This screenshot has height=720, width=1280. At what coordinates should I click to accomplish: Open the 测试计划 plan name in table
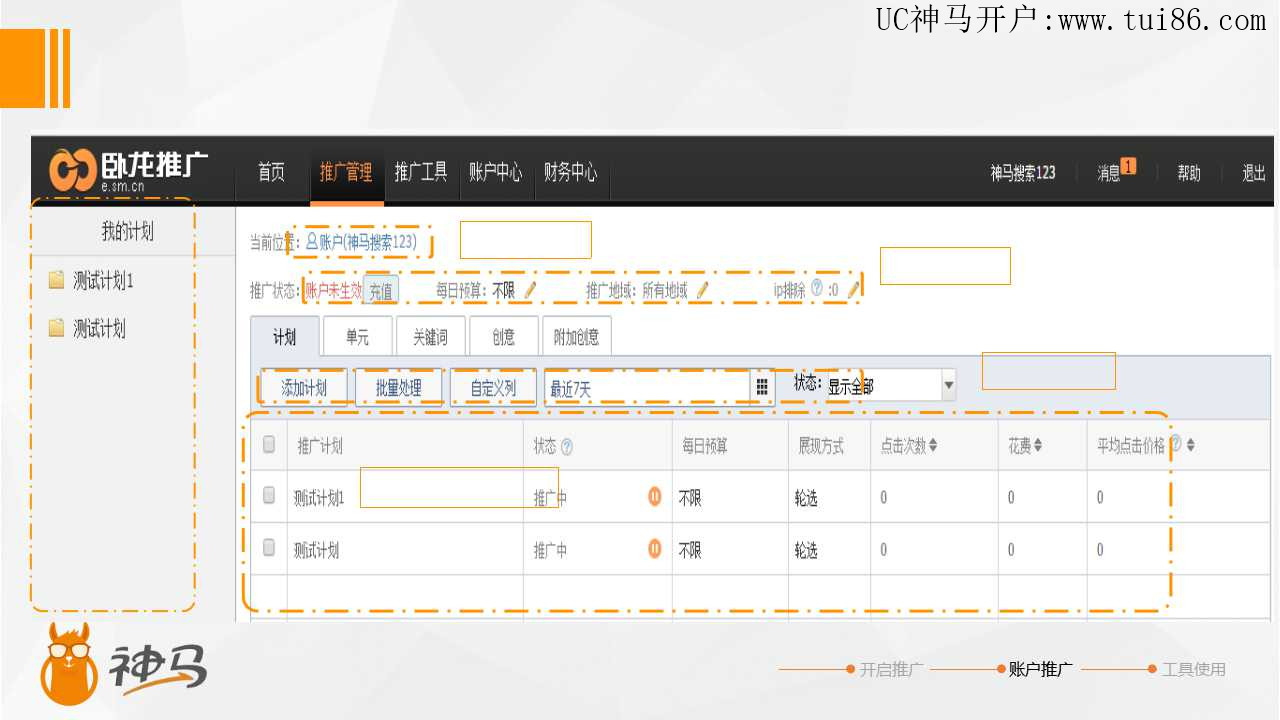click(x=316, y=550)
